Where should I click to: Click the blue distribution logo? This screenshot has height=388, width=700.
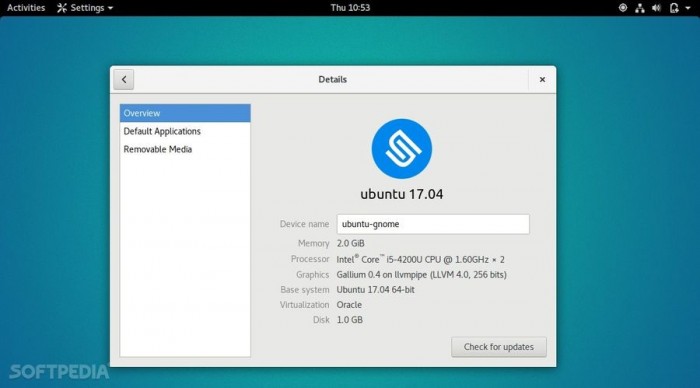pos(402,149)
